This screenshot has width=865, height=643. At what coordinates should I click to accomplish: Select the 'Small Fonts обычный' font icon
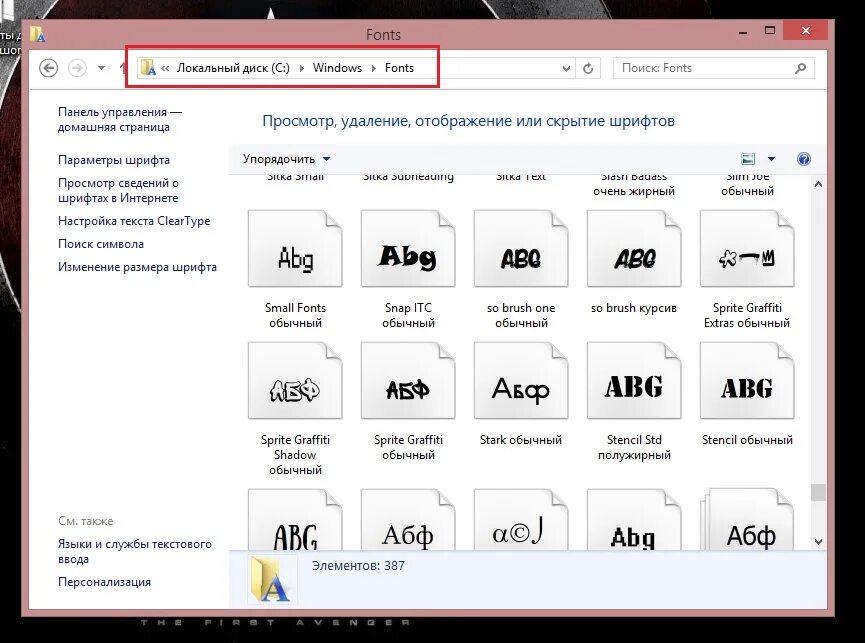[295, 248]
